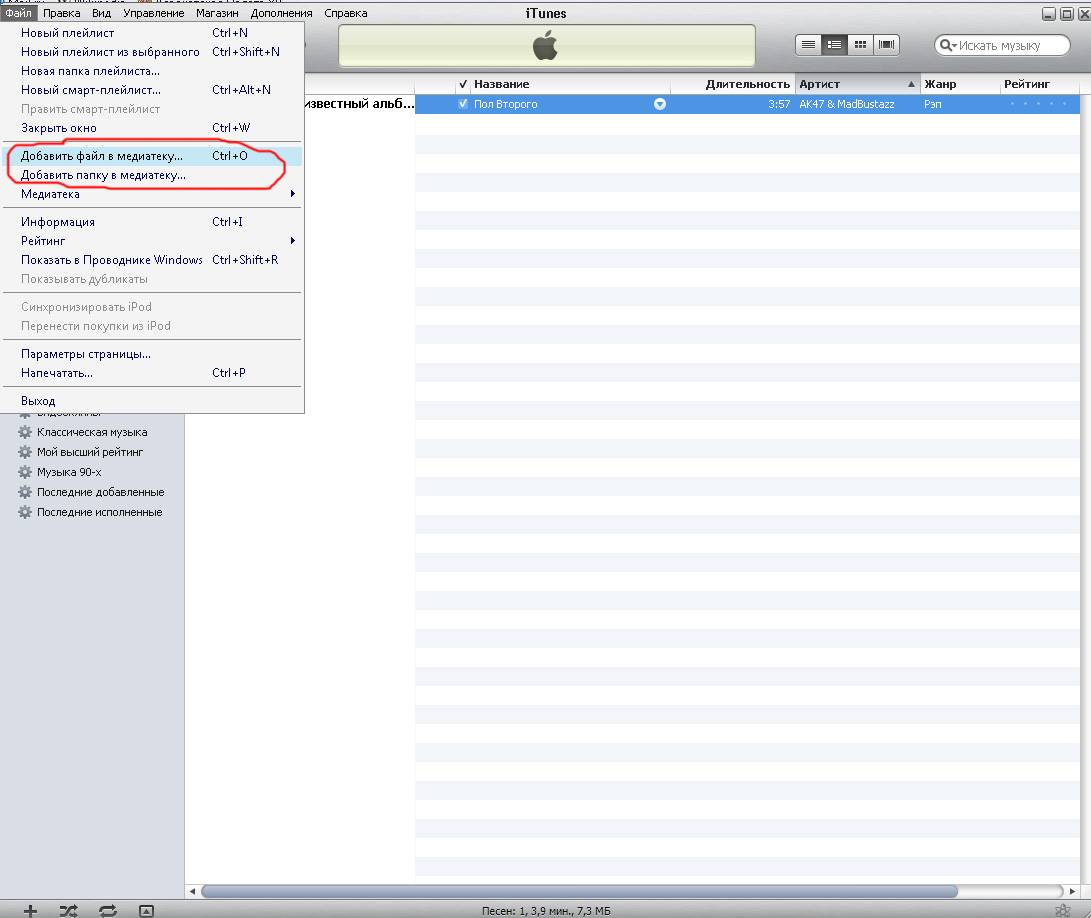
Task: Toggle shuffle icon in bottom bar
Action: pyautogui.click(x=68, y=910)
